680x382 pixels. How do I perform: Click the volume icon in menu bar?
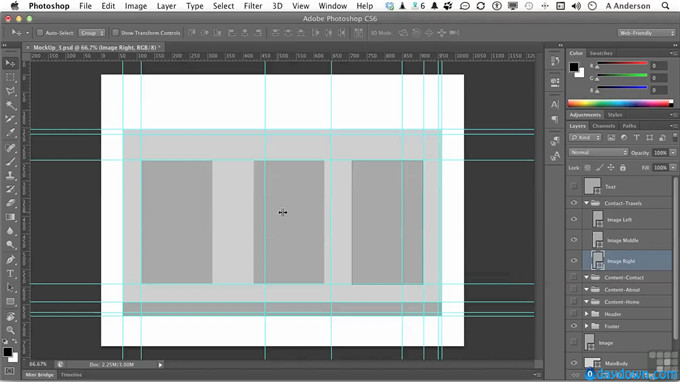[x=576, y=6]
